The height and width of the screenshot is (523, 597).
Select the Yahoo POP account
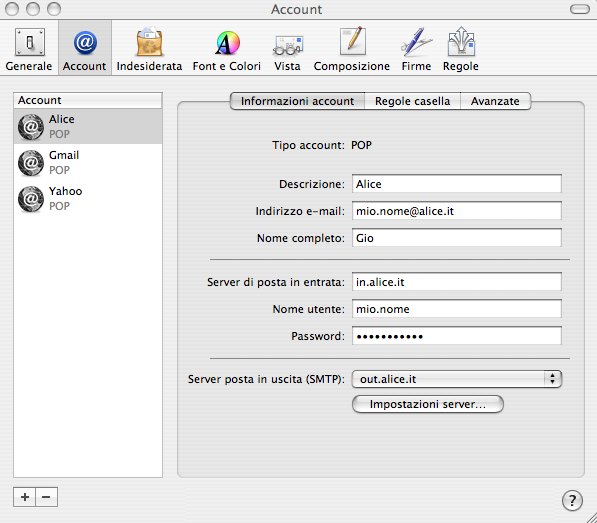click(88, 198)
